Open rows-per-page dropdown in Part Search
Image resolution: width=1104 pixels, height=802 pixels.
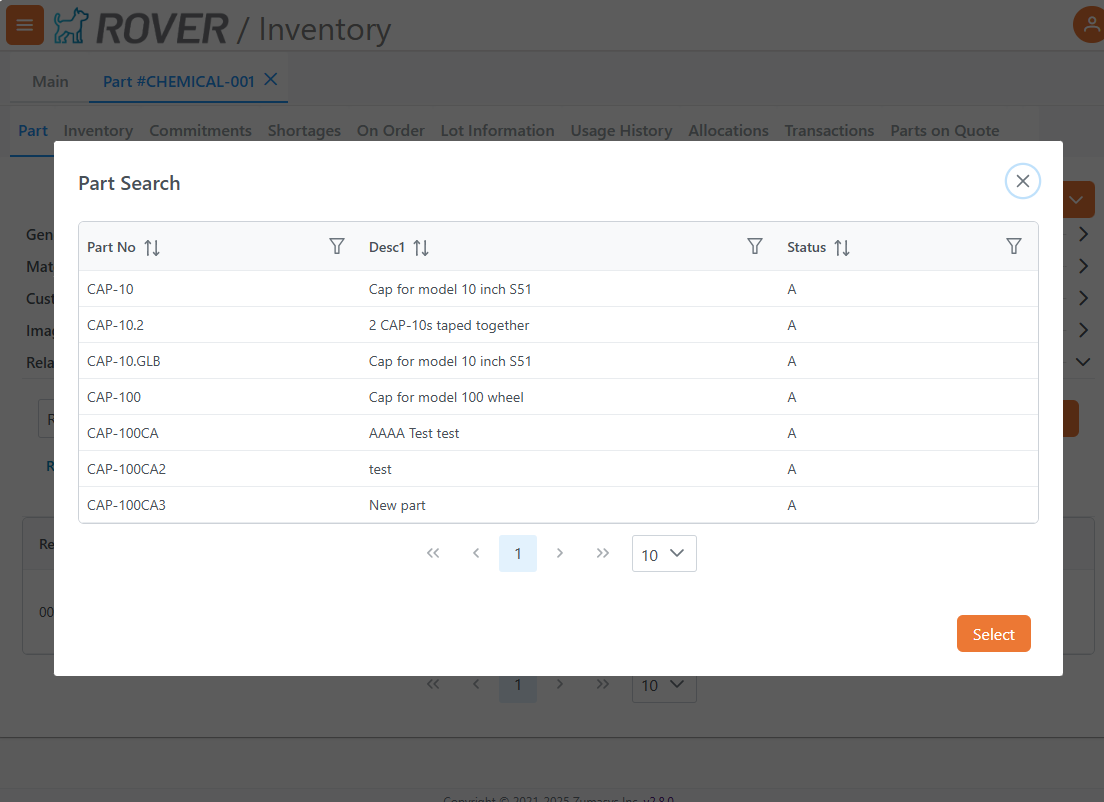(664, 554)
